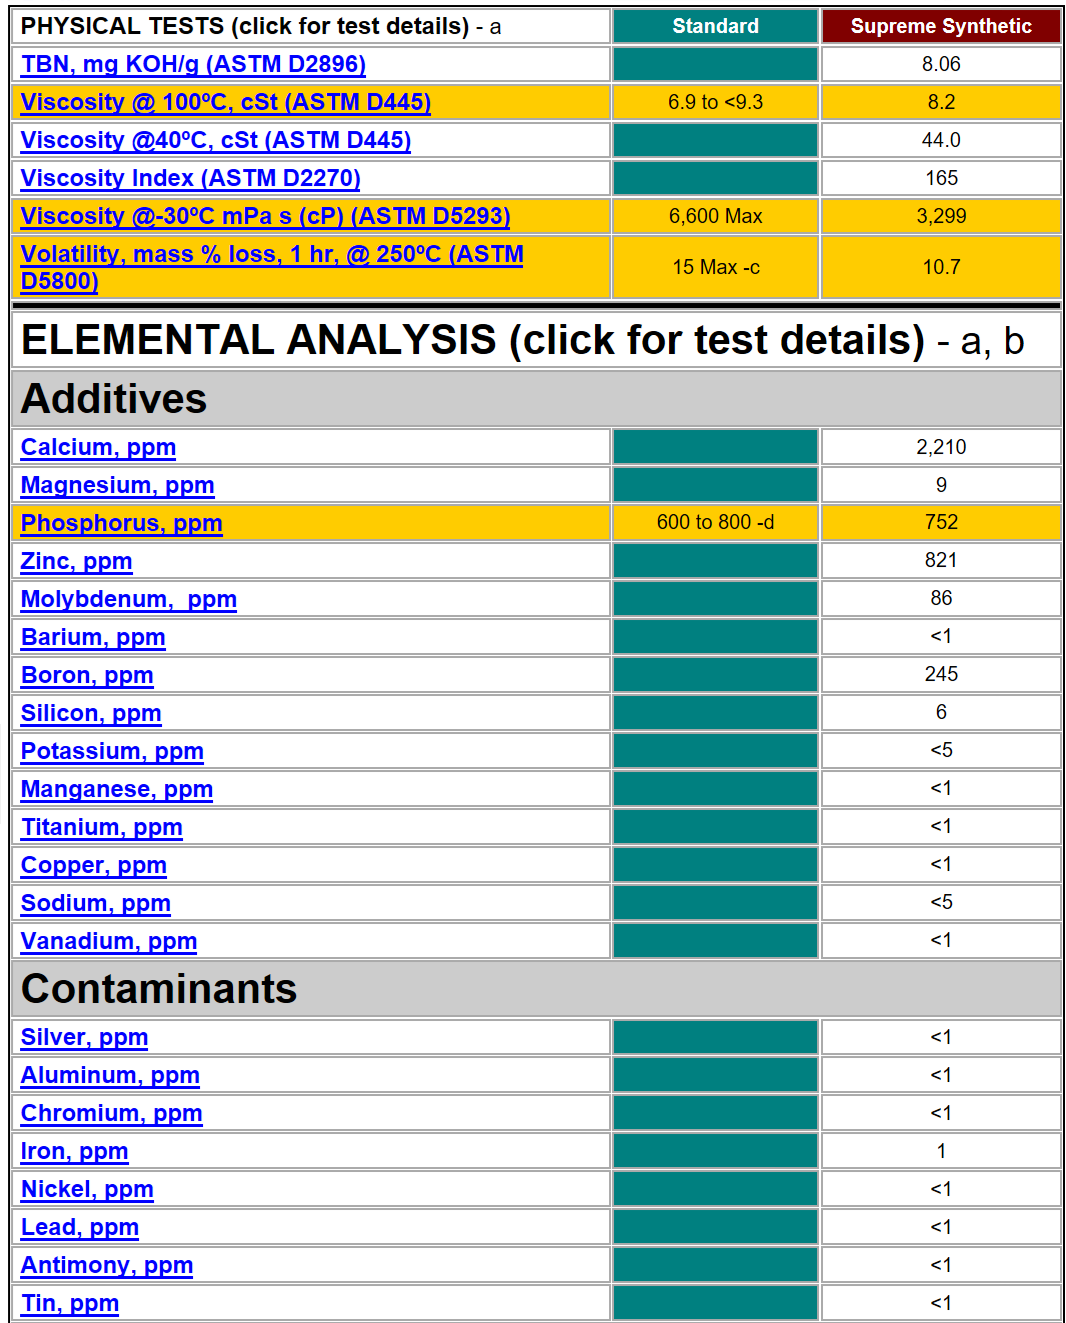Click the Tin, ppm link
Screen dimensions: 1066x1323
click(70, 1303)
